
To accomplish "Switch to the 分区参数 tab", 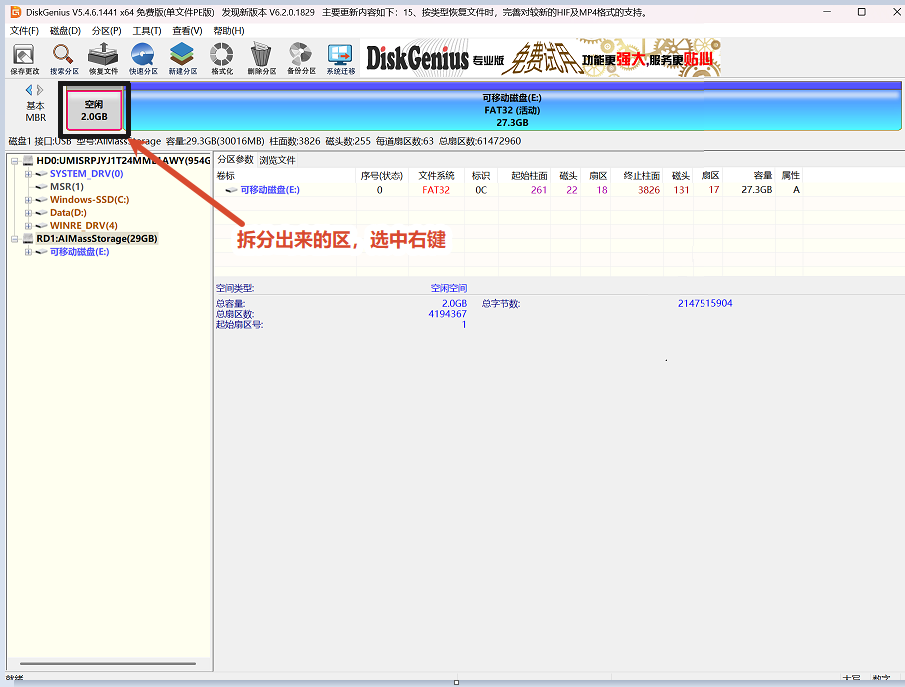I will [x=235, y=159].
